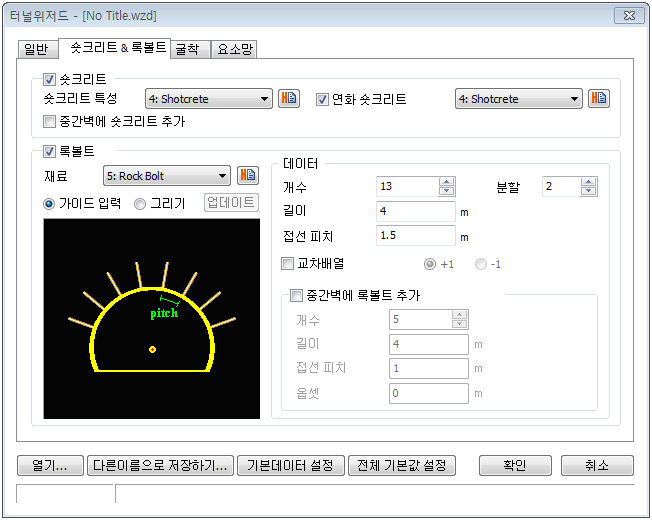Select the 그리기 radio button
This screenshot has height=520, width=652.
pos(140,204)
